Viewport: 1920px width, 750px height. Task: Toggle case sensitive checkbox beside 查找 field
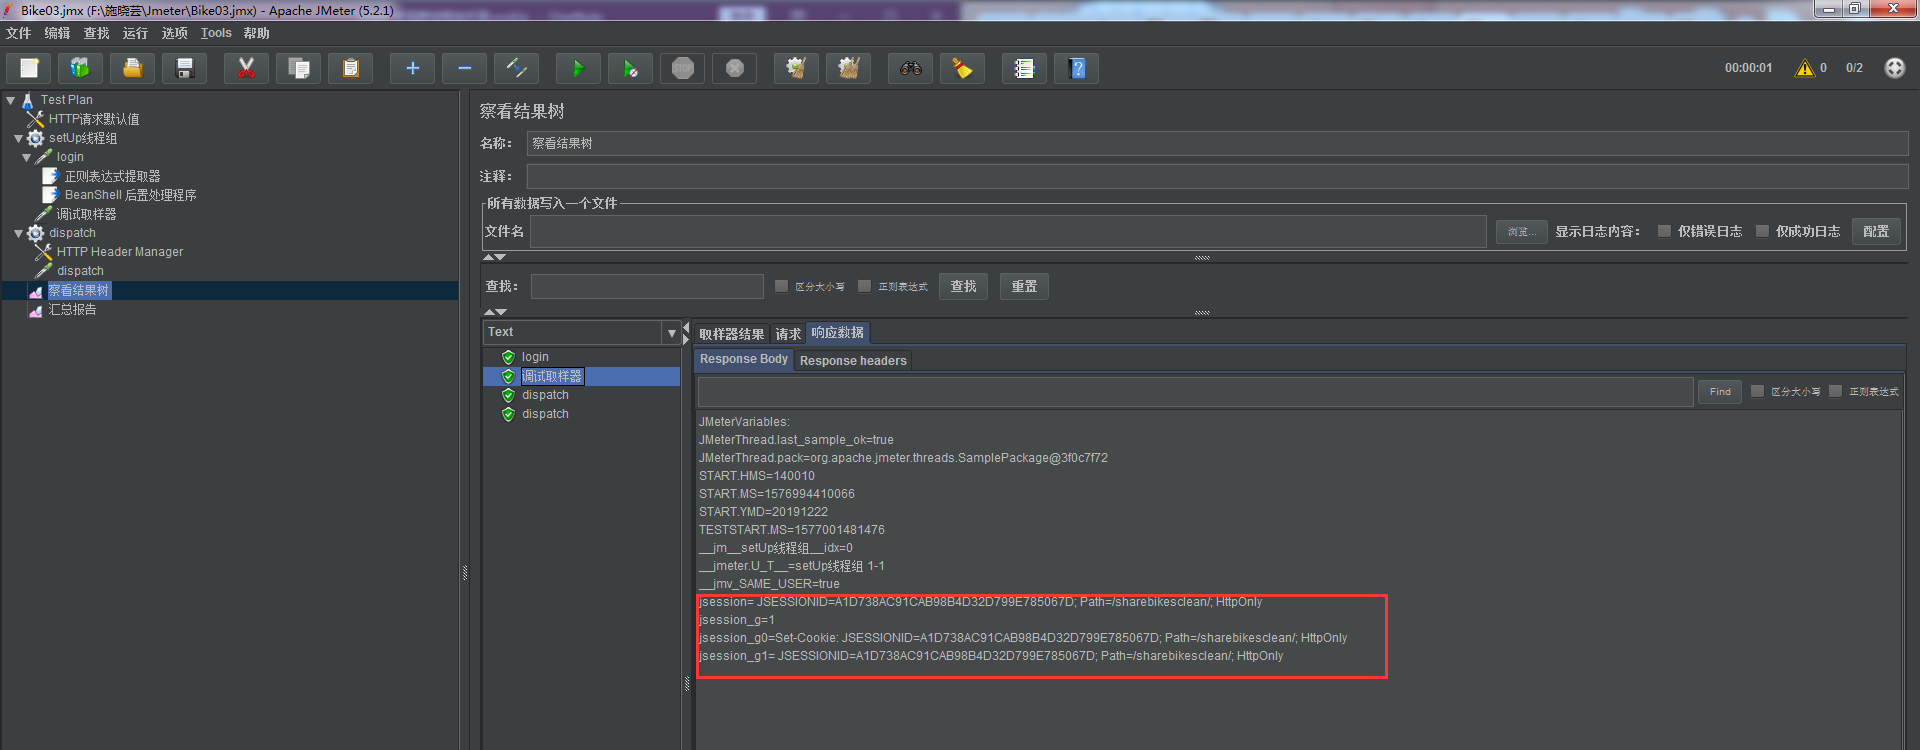[x=782, y=286]
